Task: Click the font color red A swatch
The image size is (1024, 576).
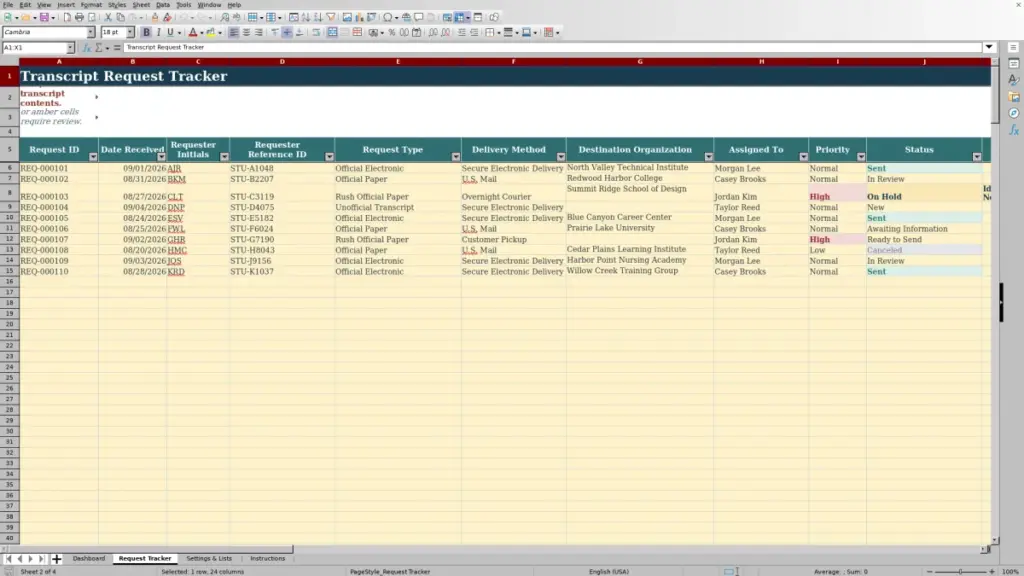Action: click(193, 32)
